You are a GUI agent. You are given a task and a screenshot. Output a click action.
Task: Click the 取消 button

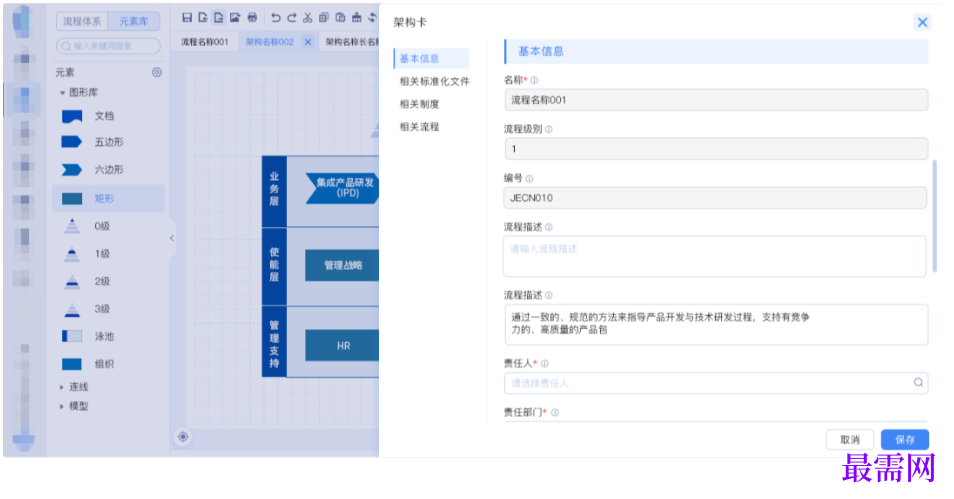tap(850, 440)
